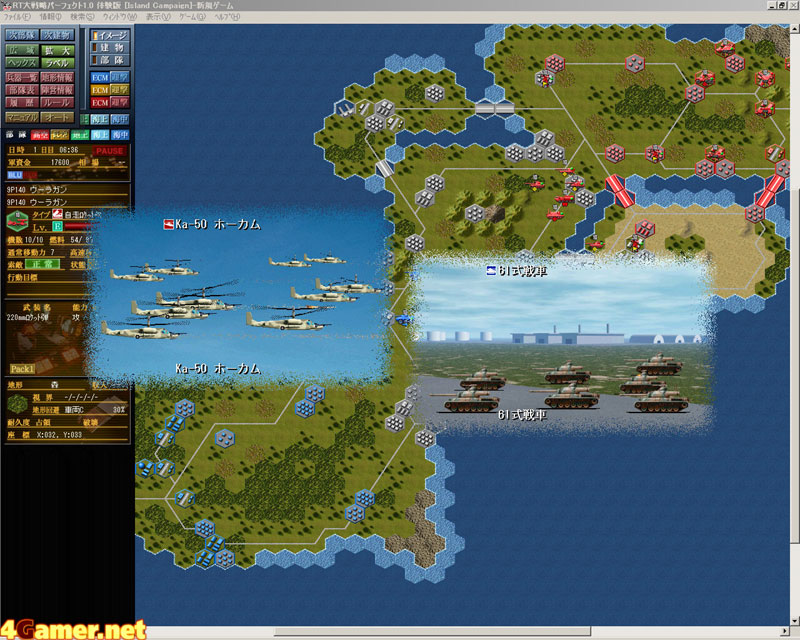The image size is (800, 640).
Task: Click the forest terrain hex icon
Action: 17,404
